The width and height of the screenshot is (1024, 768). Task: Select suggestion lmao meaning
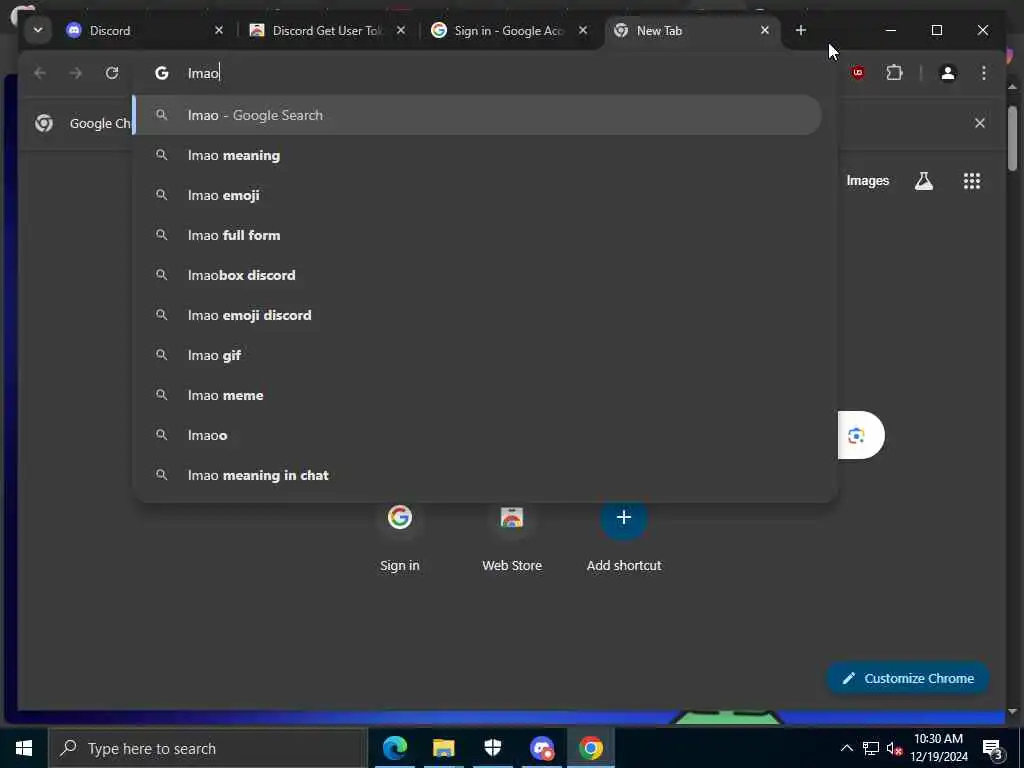(477, 155)
